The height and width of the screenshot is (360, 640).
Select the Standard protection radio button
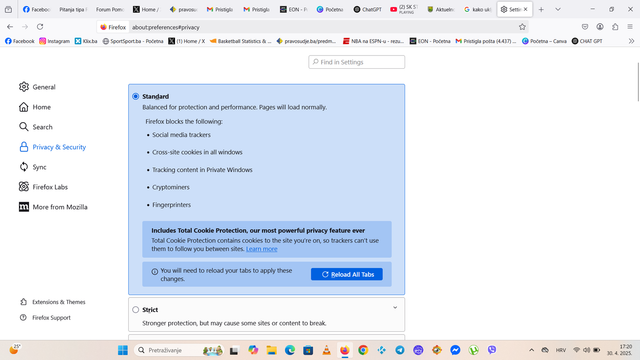(x=136, y=96)
